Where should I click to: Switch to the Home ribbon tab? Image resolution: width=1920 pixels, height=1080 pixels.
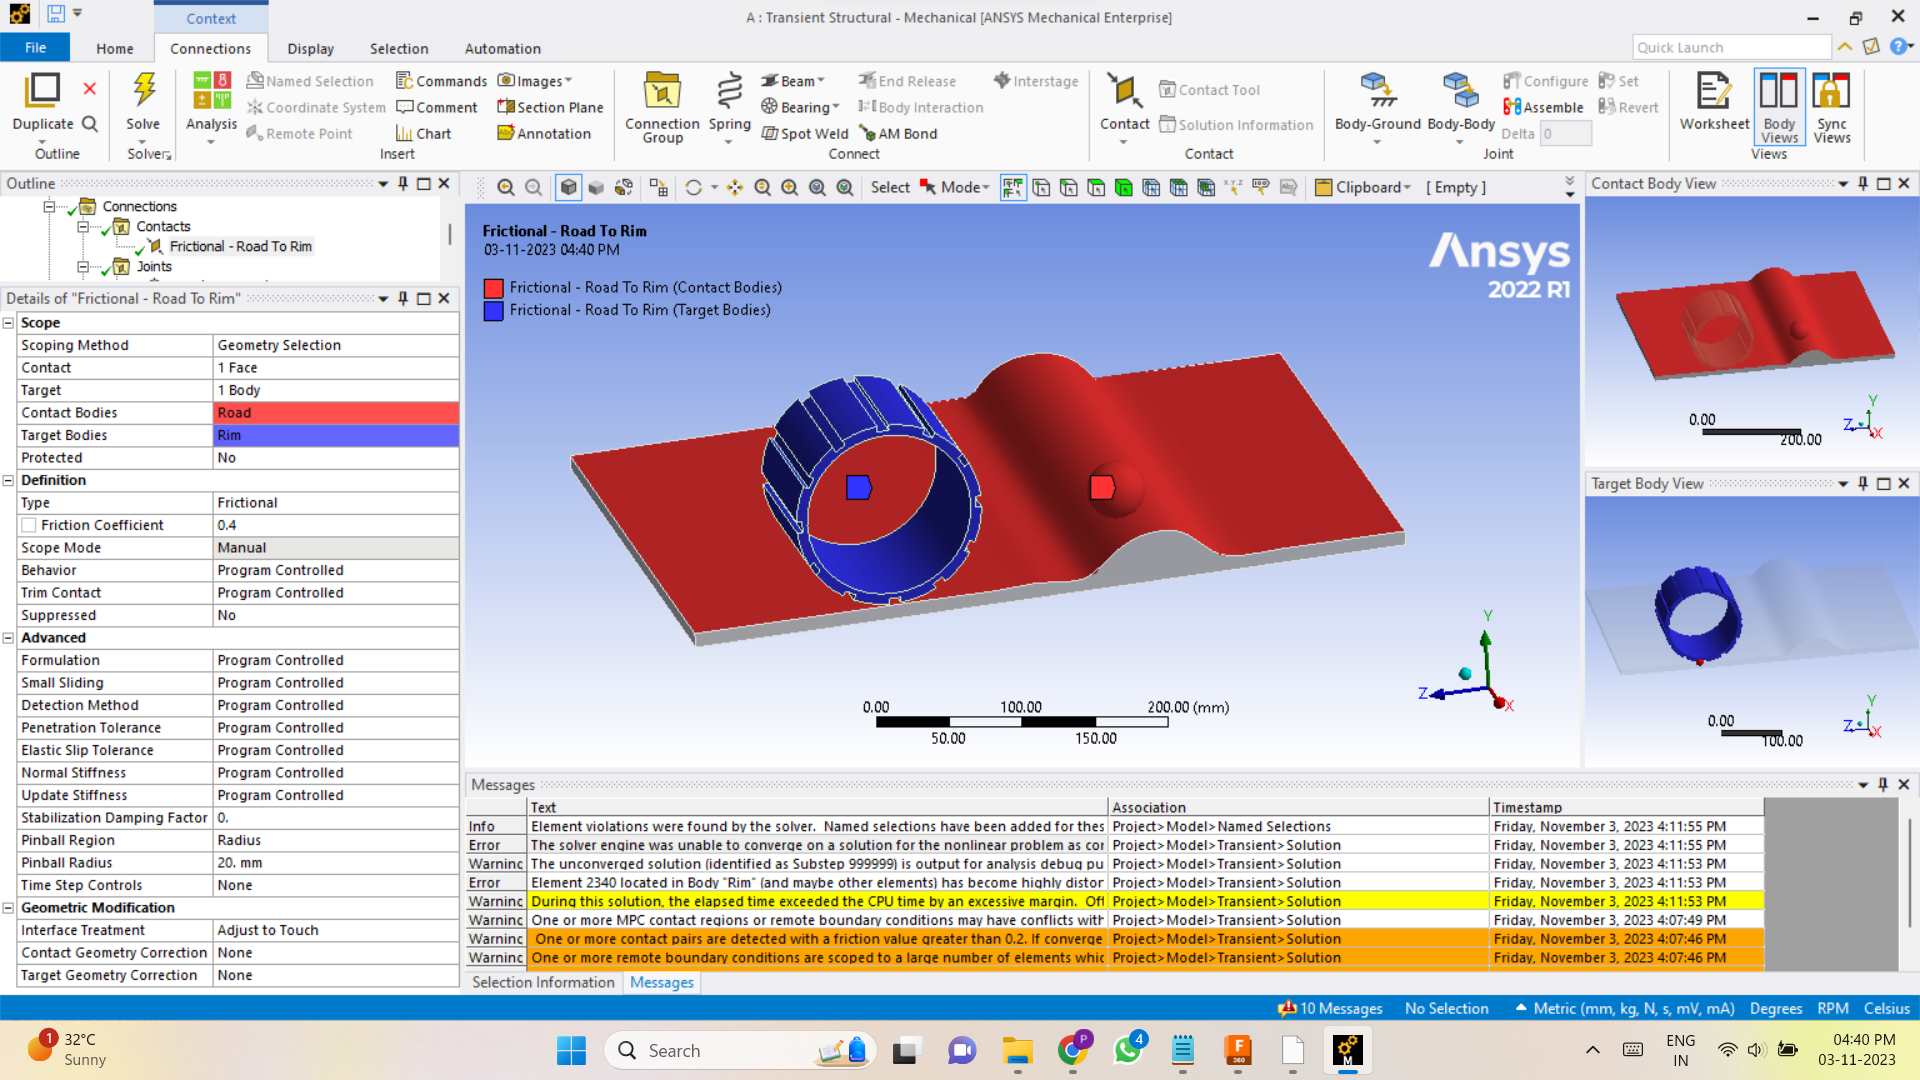pos(115,48)
